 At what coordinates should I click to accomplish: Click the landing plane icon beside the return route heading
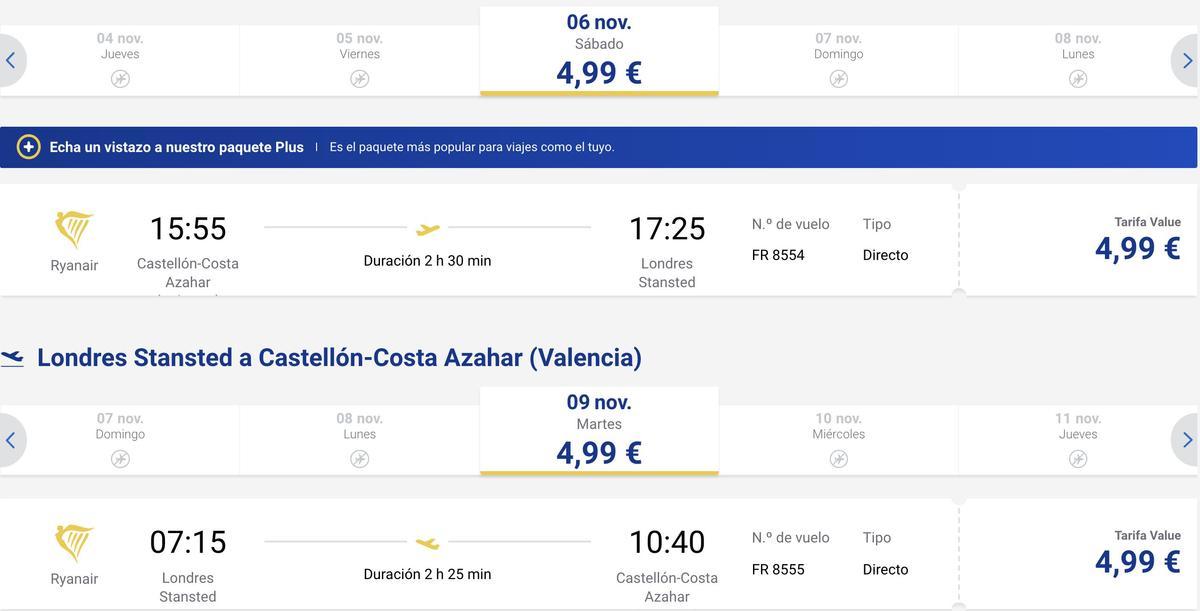click(12, 358)
